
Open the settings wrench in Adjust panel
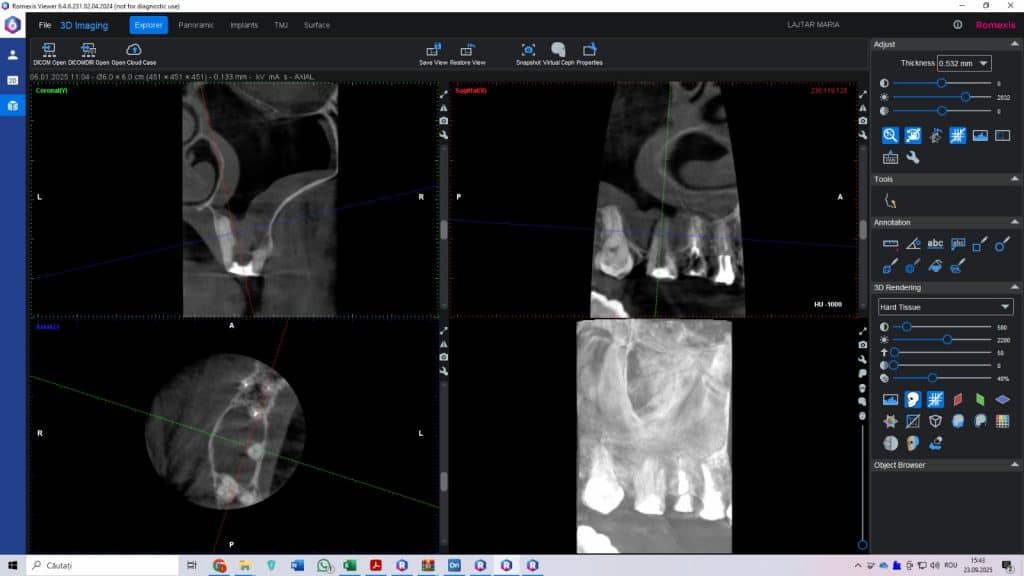(912, 157)
